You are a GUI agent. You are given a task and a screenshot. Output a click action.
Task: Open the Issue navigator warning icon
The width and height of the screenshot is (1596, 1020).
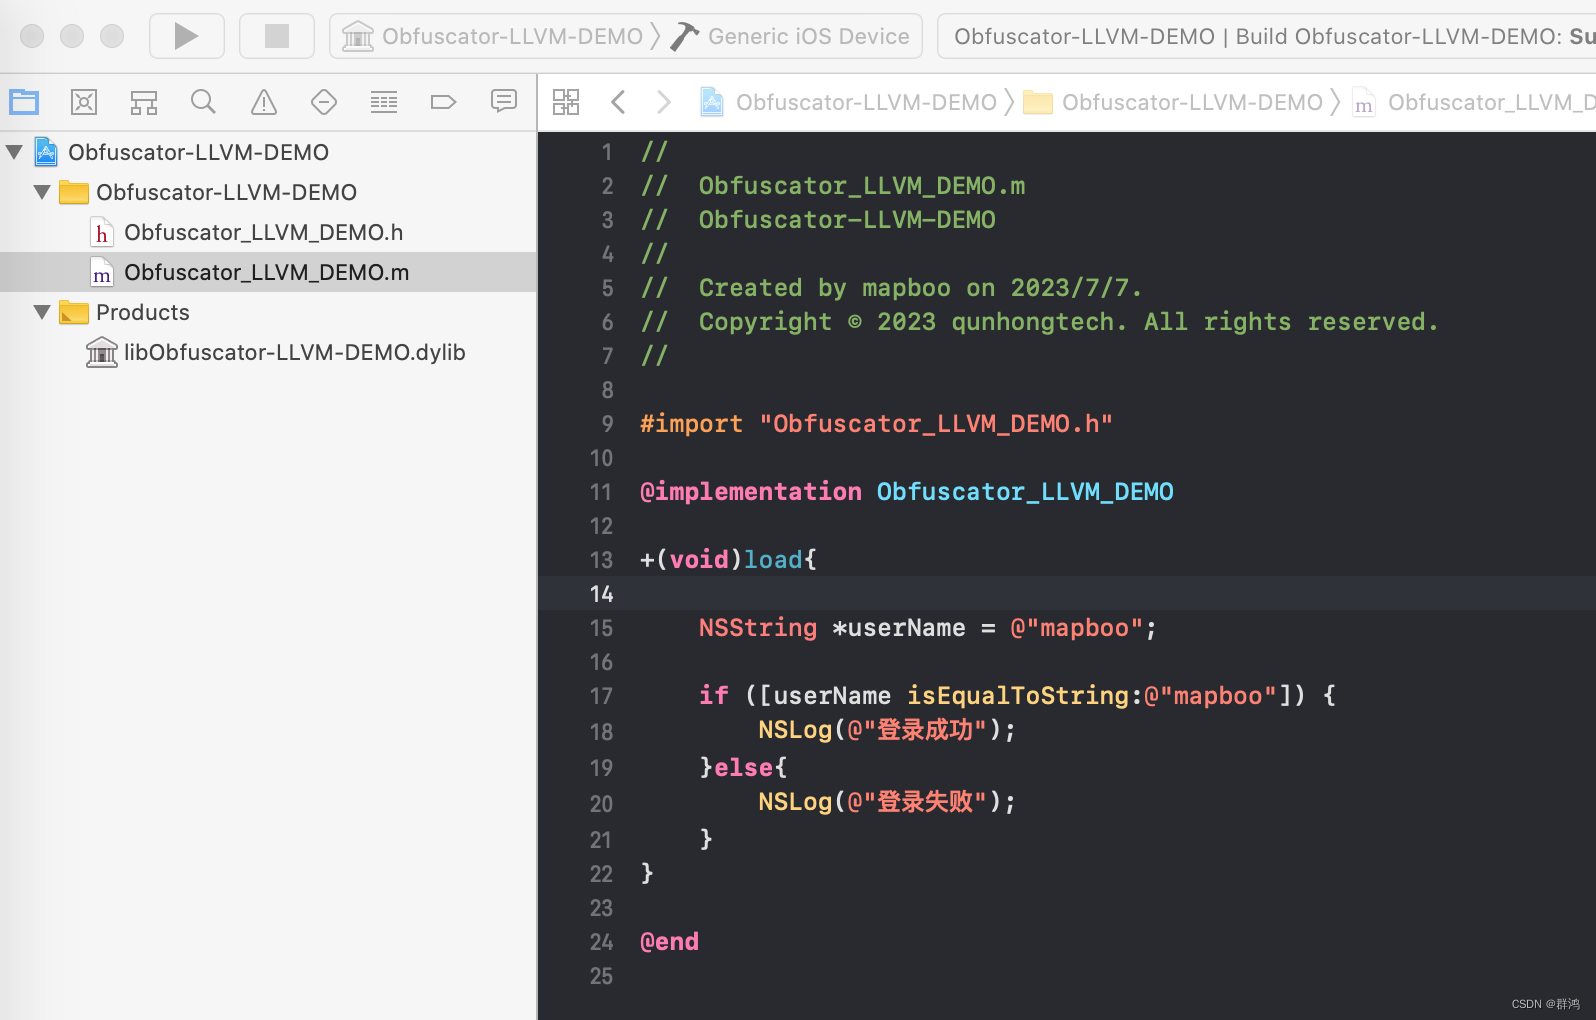point(264,101)
